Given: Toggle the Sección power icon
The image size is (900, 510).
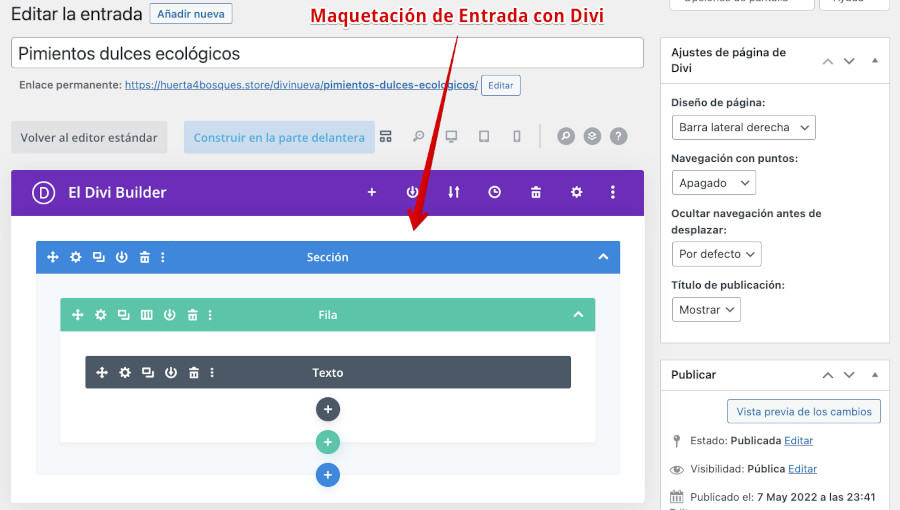Looking at the screenshot, I should point(122,257).
